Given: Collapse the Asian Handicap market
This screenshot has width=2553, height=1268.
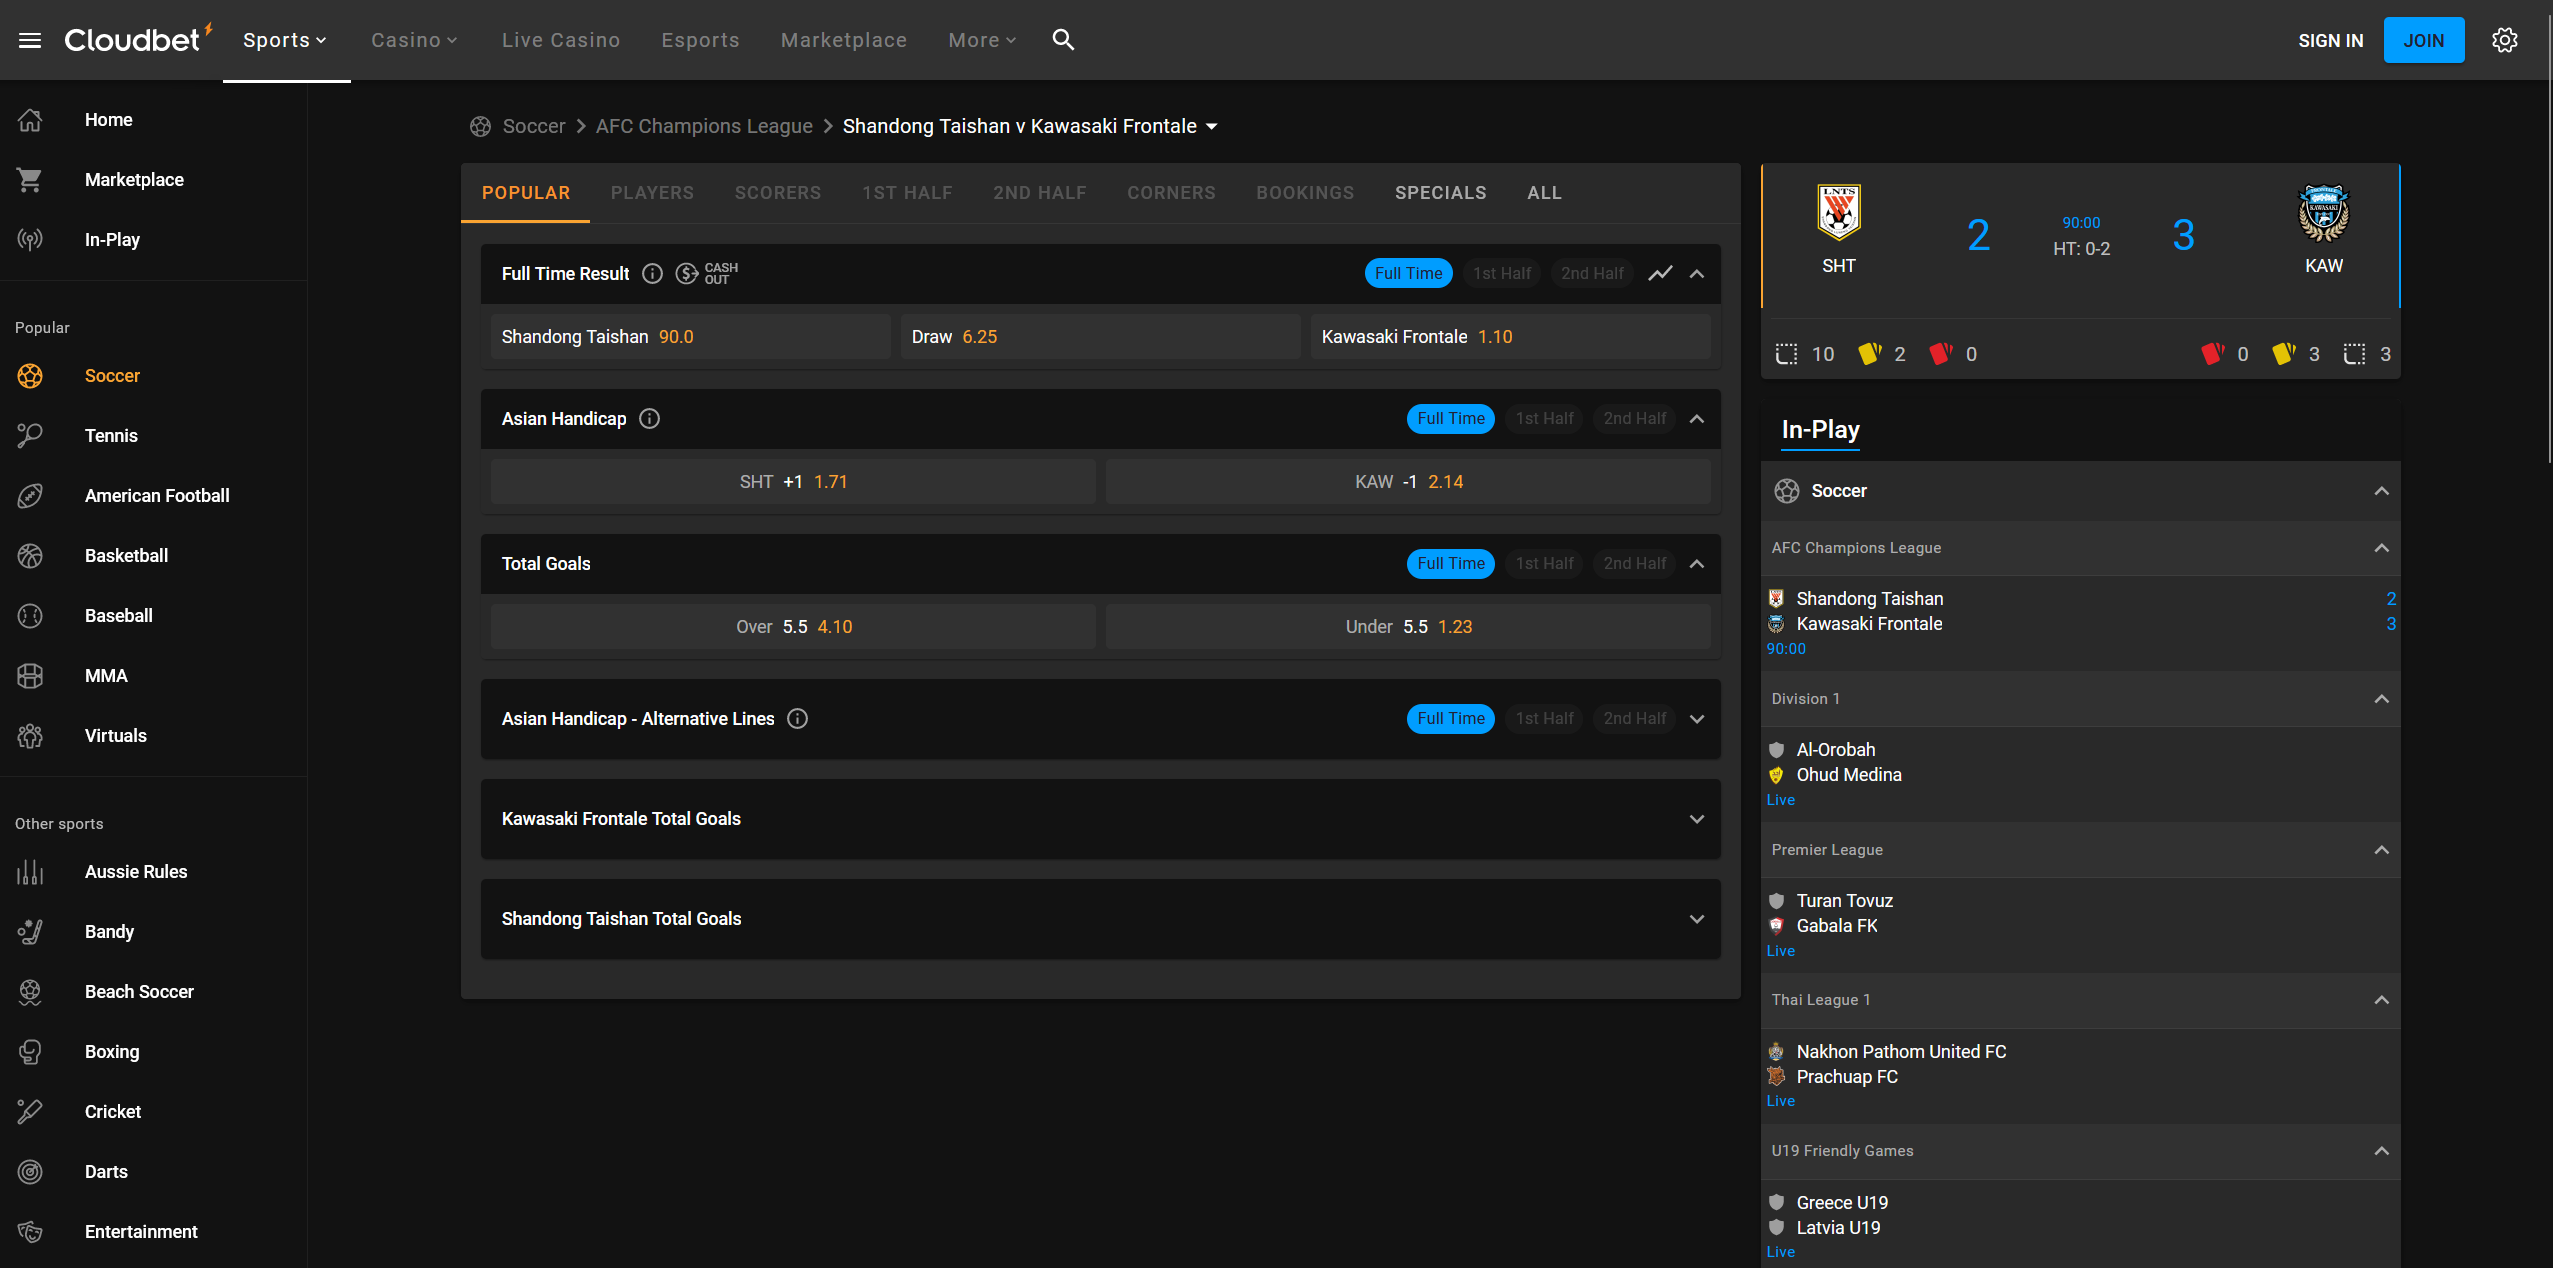Looking at the screenshot, I should pyautogui.click(x=1697, y=419).
